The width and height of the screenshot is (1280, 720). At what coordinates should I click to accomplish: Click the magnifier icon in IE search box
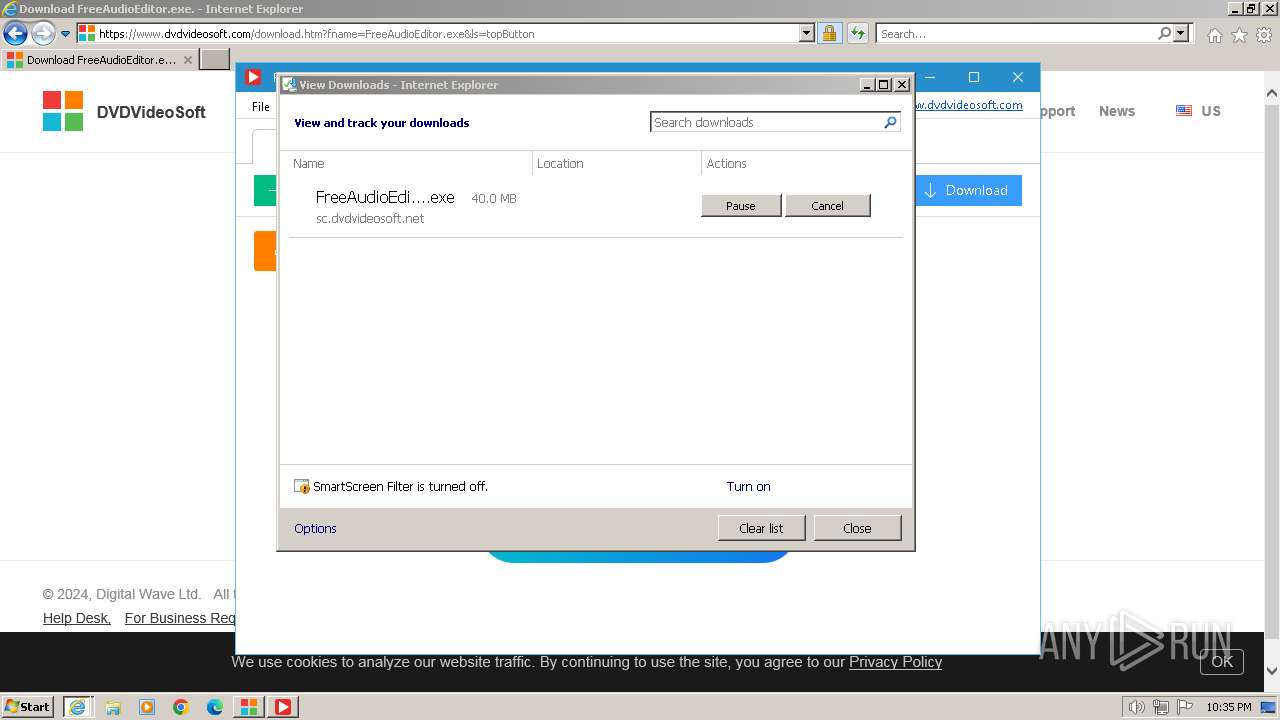point(1164,33)
